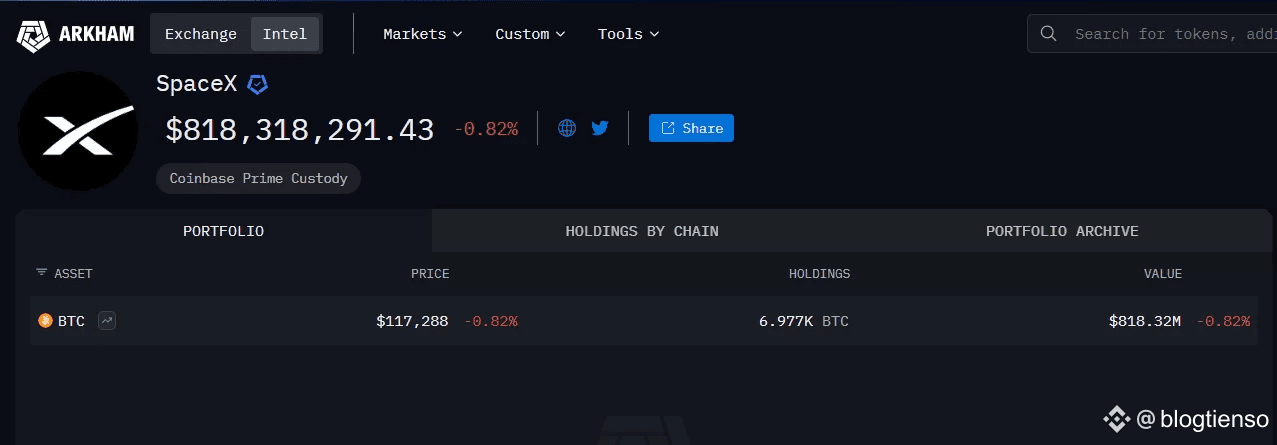The image size is (1277, 445).
Task: Expand the Markets dropdown menu
Action: coord(423,34)
